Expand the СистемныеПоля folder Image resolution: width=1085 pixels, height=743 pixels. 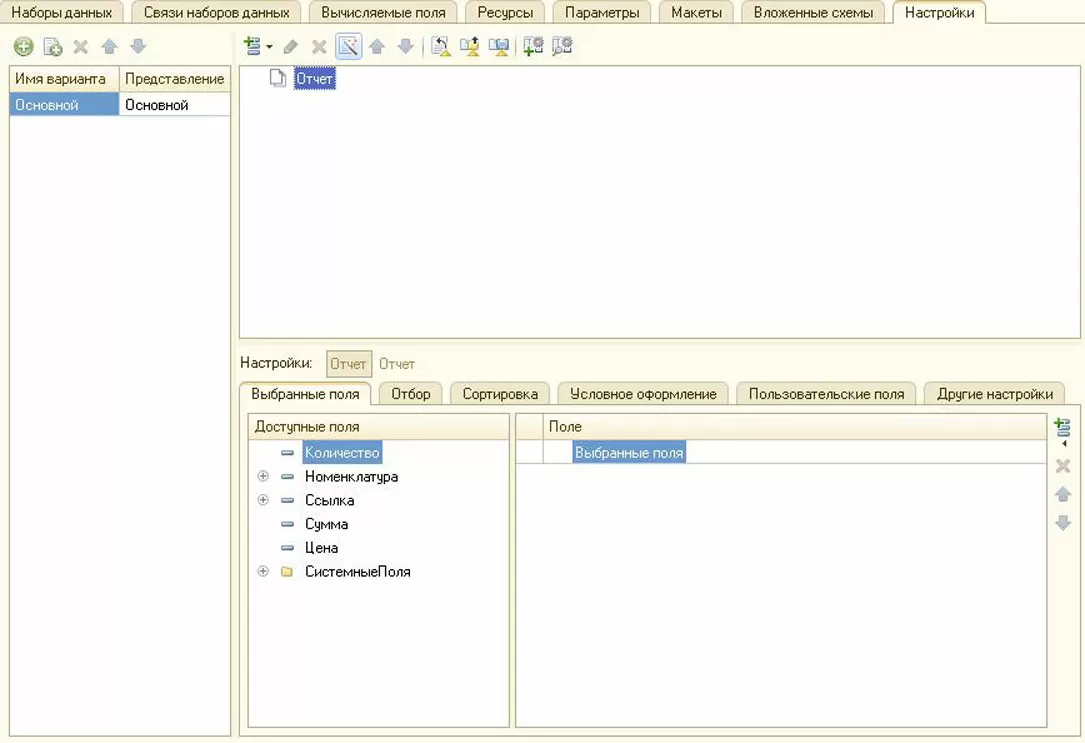(263, 572)
